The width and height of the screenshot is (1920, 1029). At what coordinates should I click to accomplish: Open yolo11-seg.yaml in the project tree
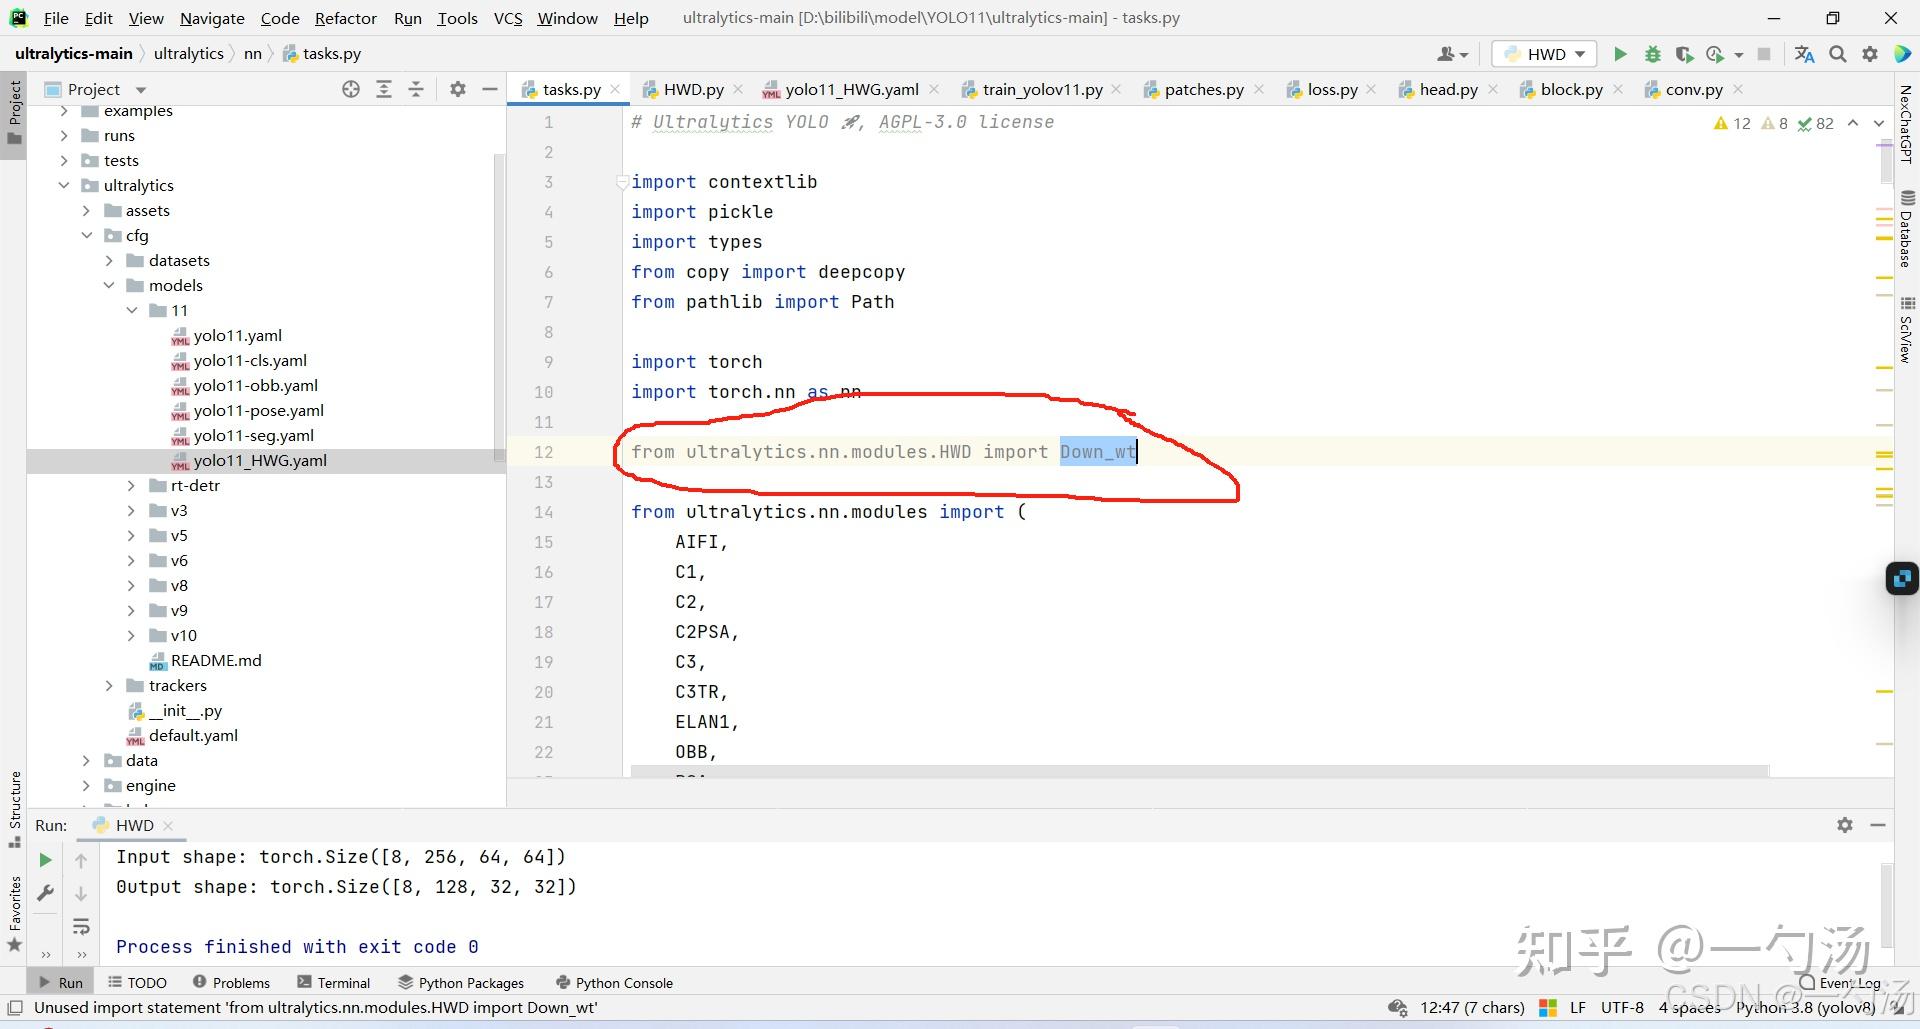pos(253,436)
